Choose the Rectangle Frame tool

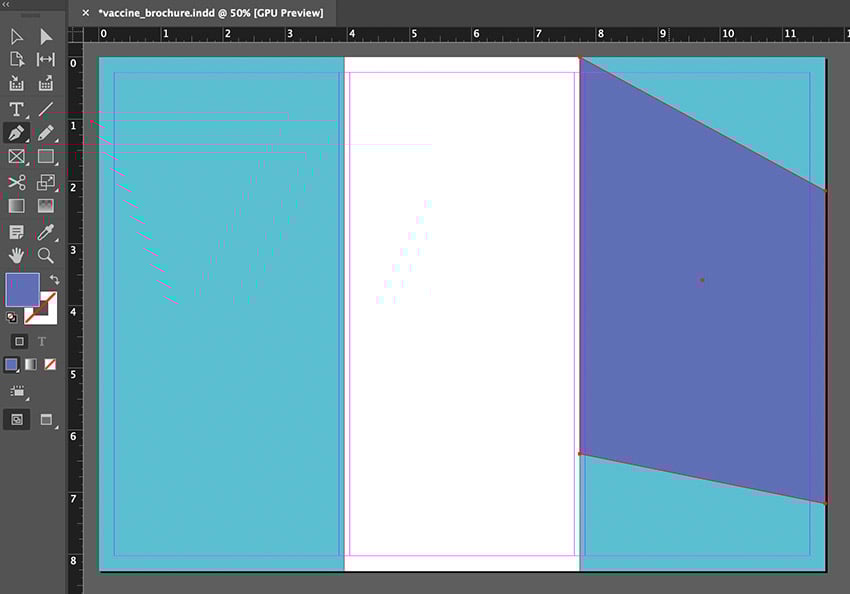point(17,157)
